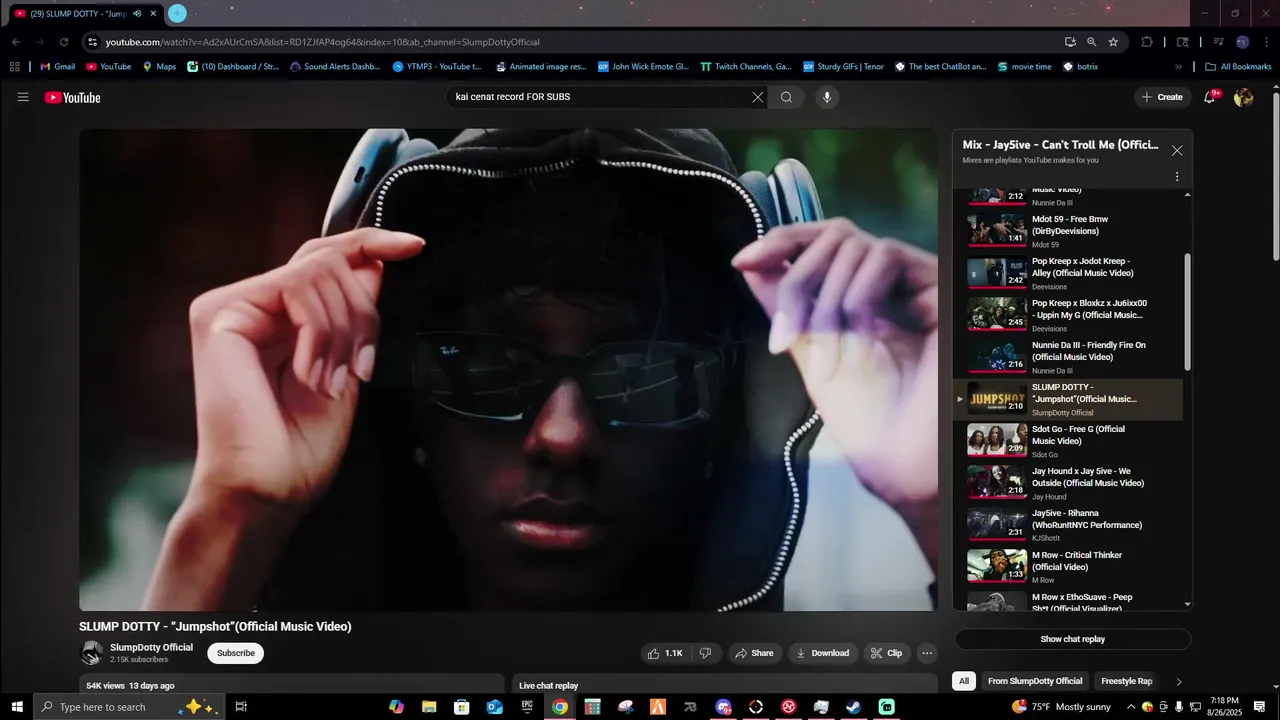Image resolution: width=1280 pixels, height=720 pixels.
Task: Open the All Bookmarks folder
Action: click(x=1238, y=67)
